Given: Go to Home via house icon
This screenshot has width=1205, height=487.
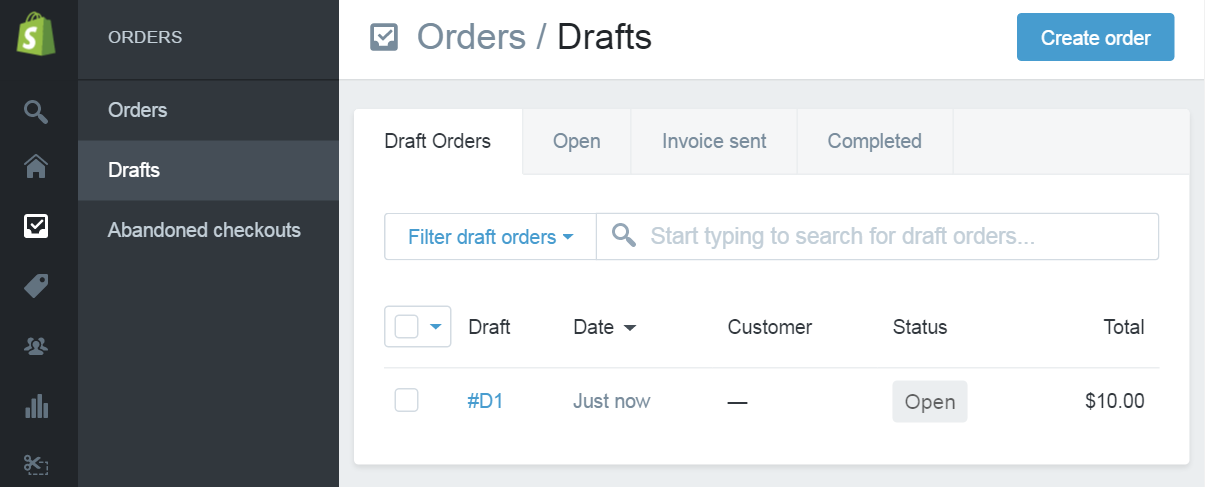Looking at the screenshot, I should point(36,165).
